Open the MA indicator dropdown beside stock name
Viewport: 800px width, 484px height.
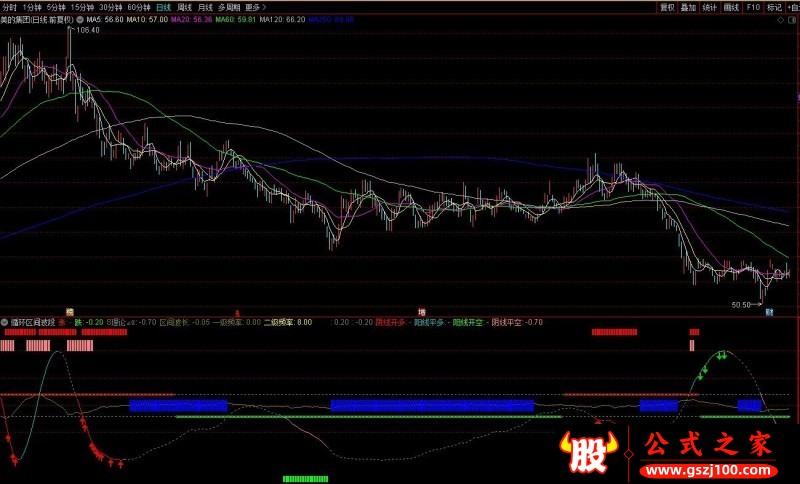tap(80, 19)
